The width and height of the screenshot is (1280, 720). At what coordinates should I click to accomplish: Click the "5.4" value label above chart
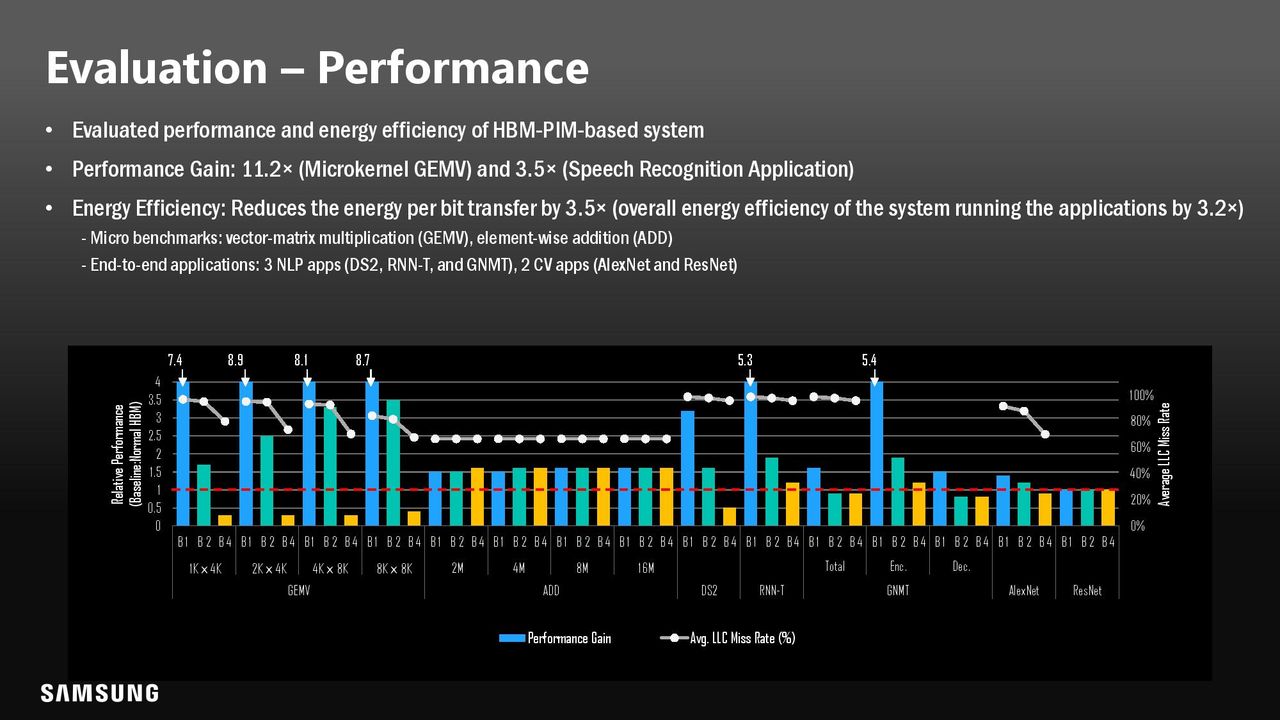[x=870, y=359]
